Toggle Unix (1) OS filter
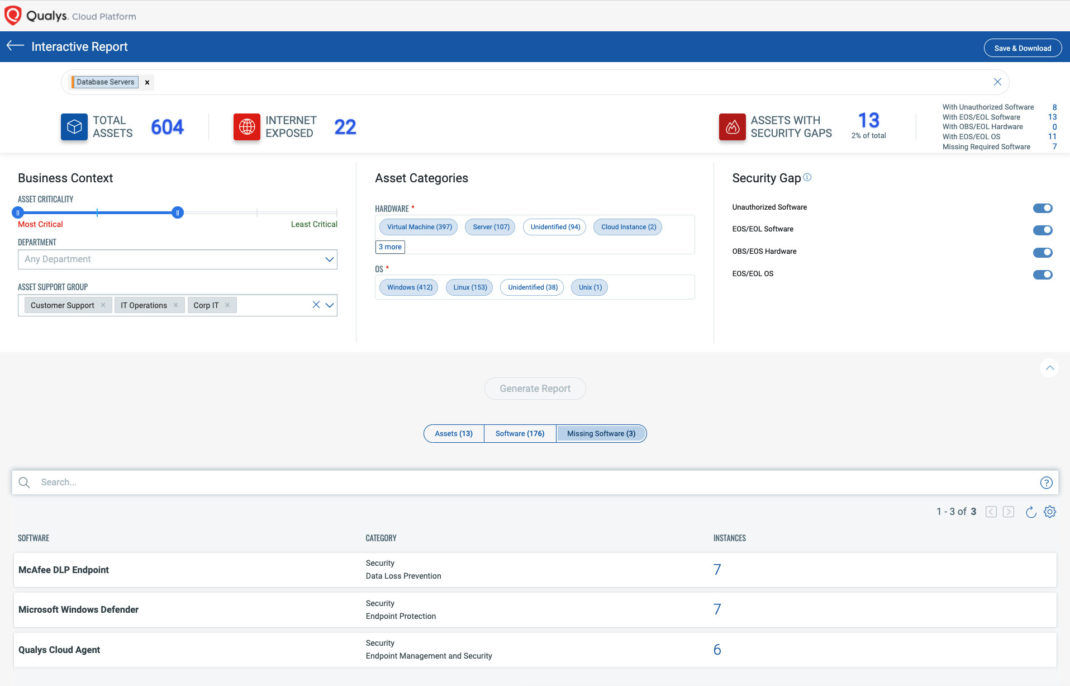1070x686 pixels. pyautogui.click(x=590, y=287)
